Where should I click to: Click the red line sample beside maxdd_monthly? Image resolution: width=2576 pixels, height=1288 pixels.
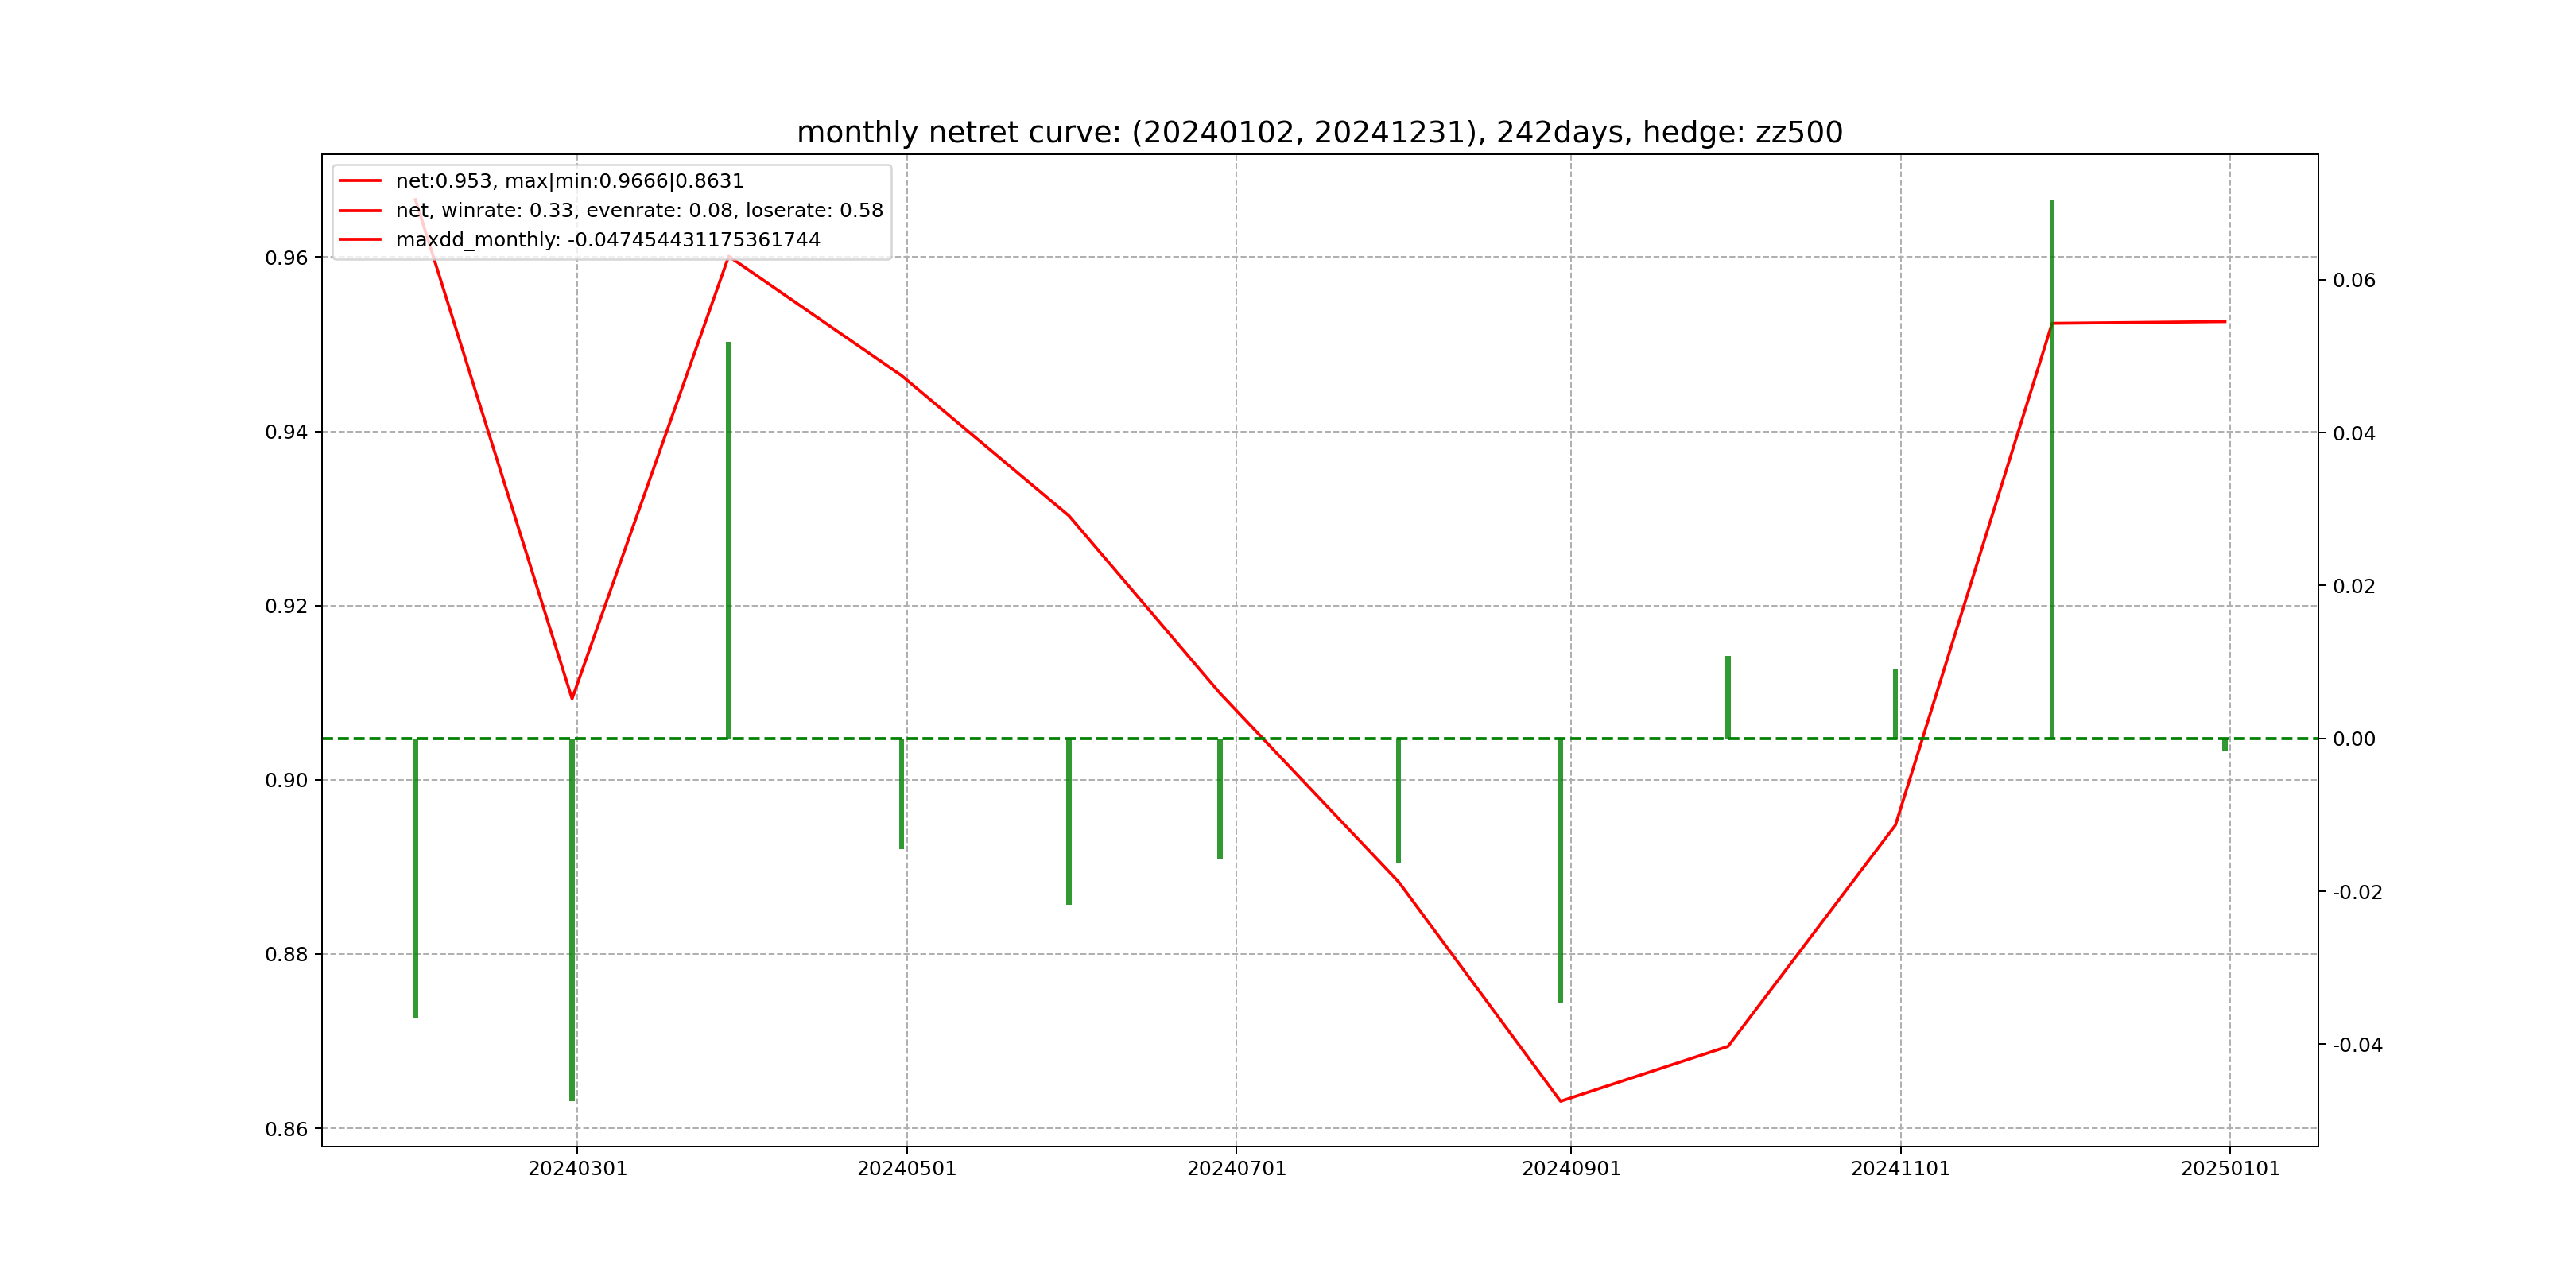(x=360, y=240)
